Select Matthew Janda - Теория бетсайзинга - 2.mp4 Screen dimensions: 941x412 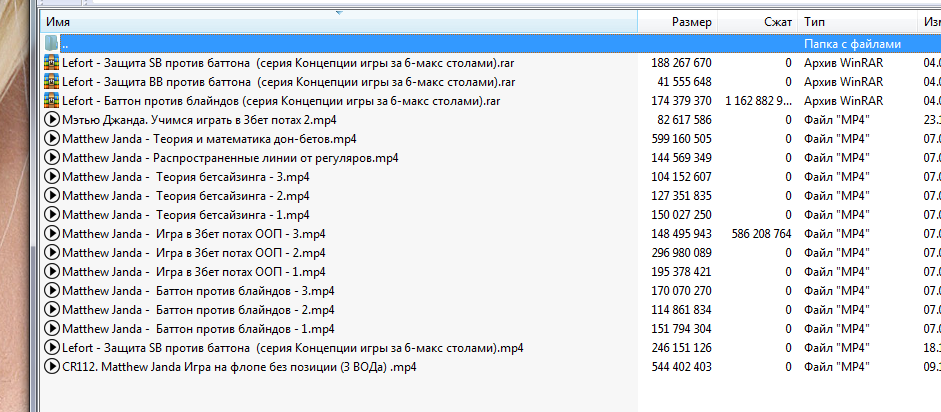pos(185,196)
